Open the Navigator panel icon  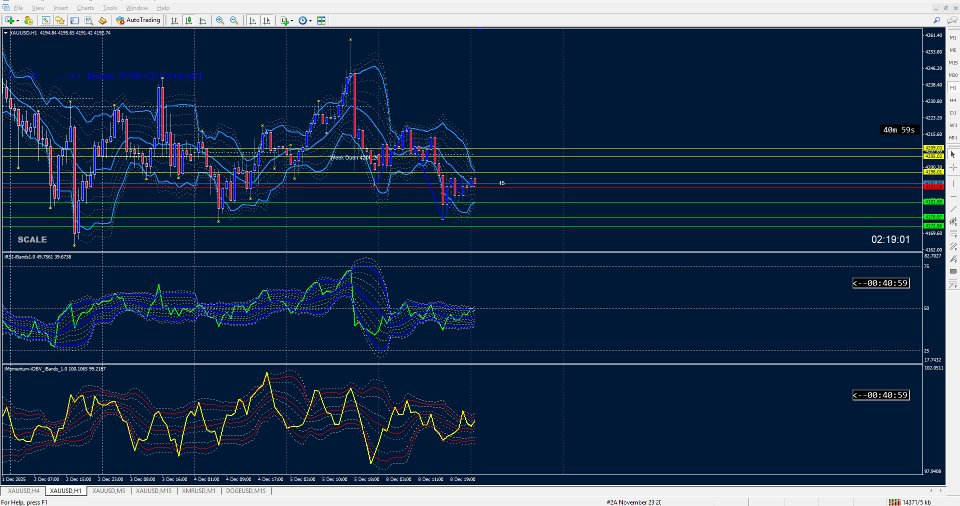(60, 20)
